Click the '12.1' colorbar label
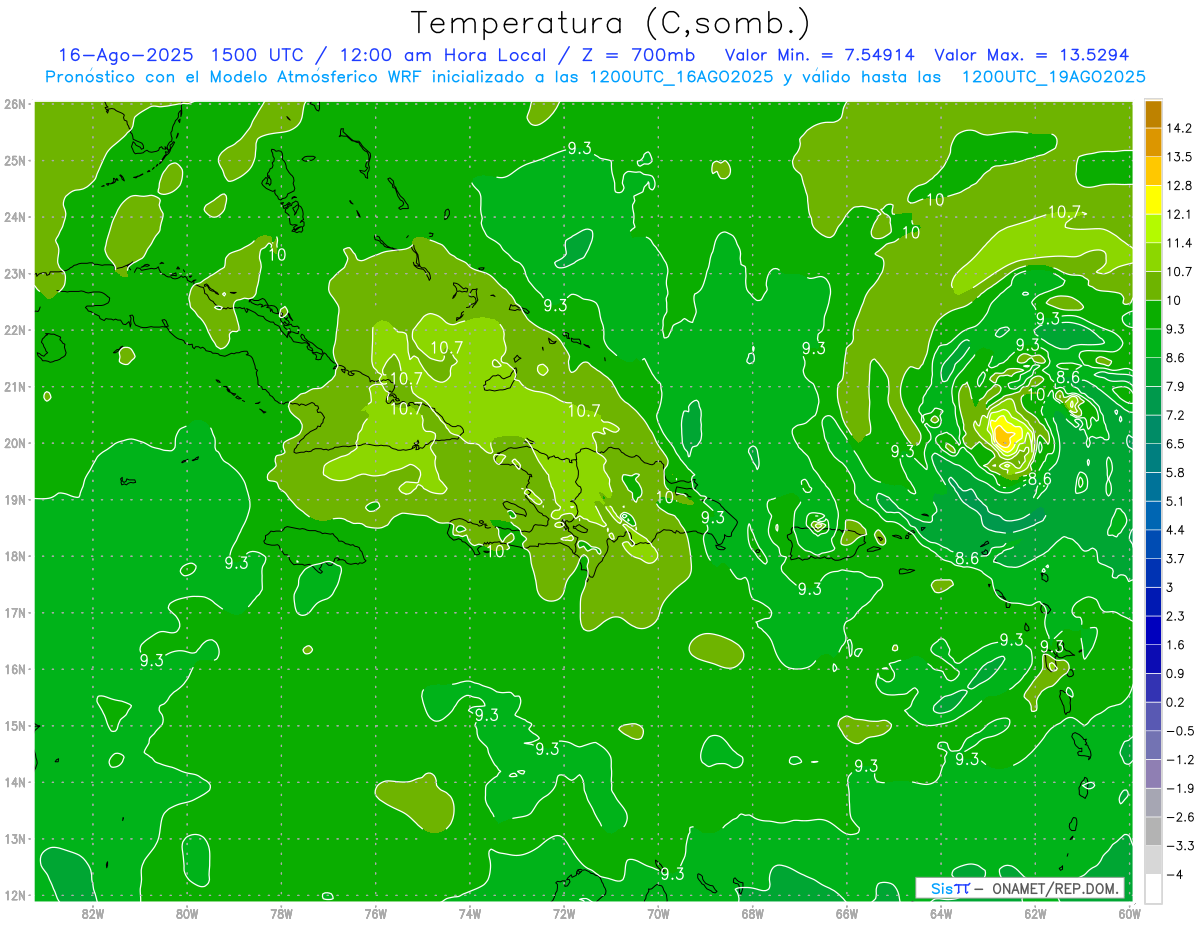This screenshot has width=1200, height=927. click(x=1178, y=214)
